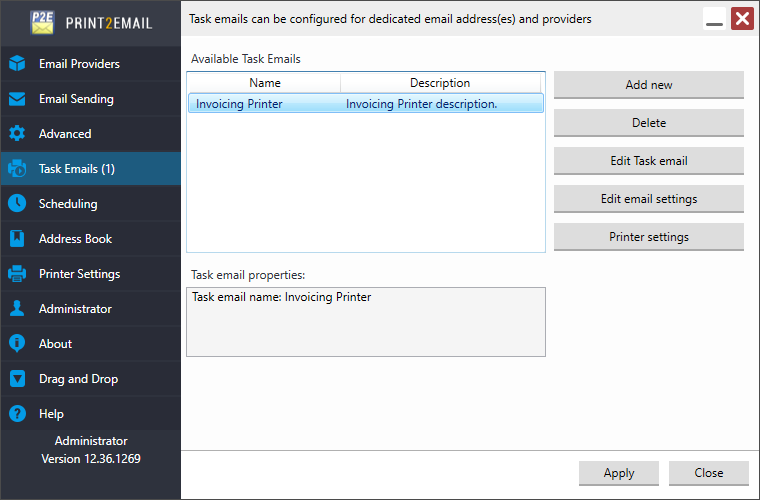Add new task email
The height and width of the screenshot is (500, 760).
649,85
